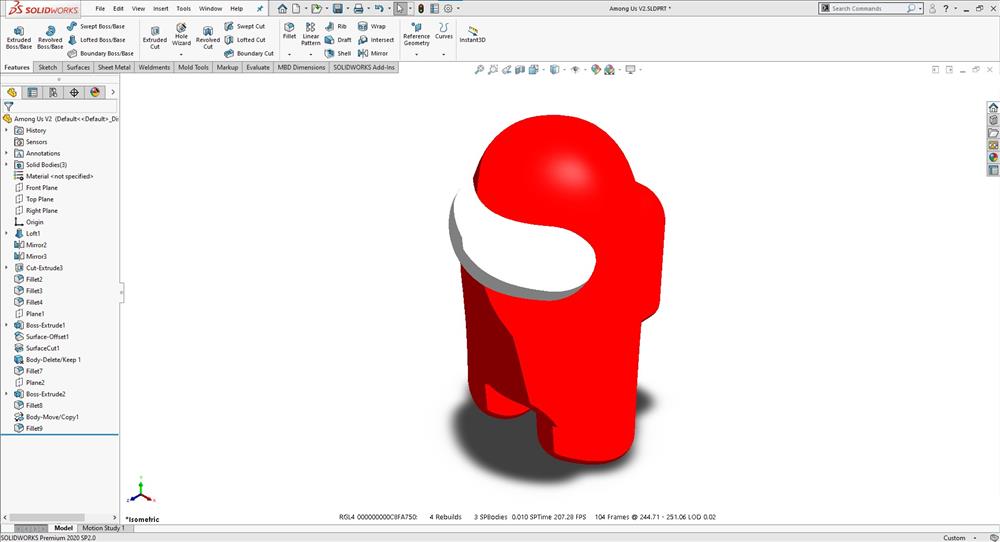Show more manager tabs chevron
This screenshot has height=542, width=1000.
tap(113, 92)
